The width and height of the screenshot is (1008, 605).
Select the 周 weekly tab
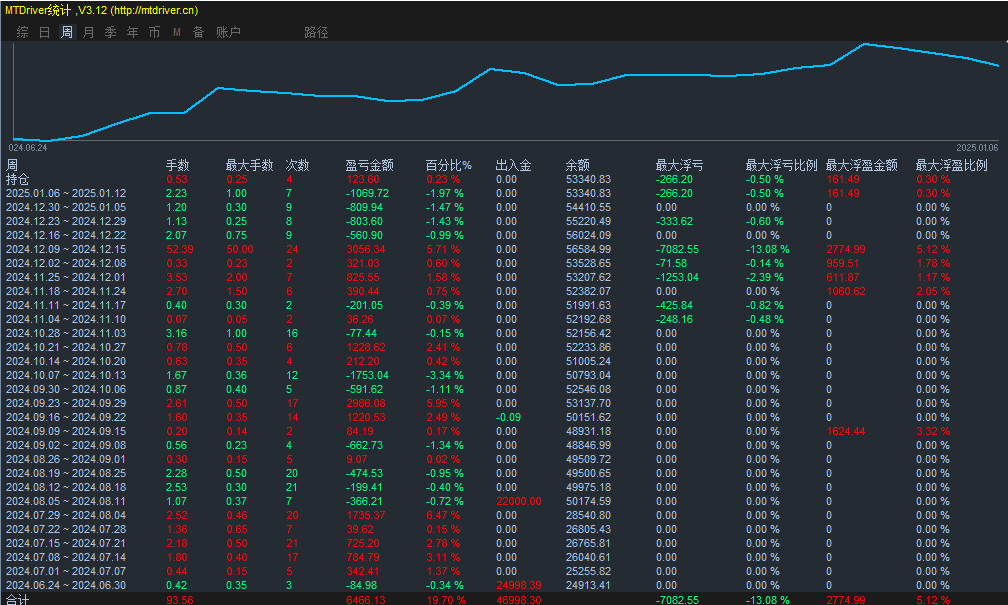pos(66,32)
